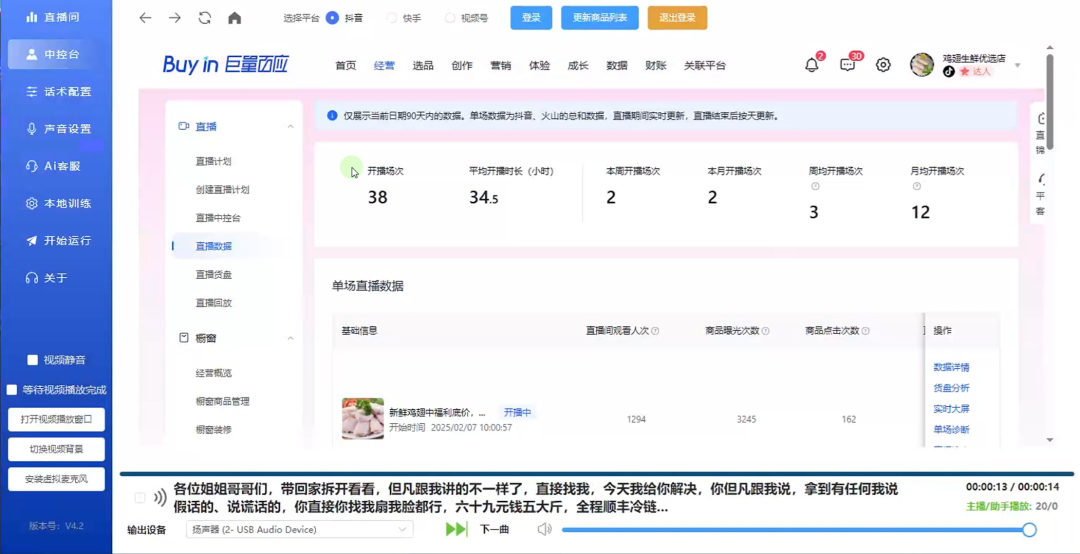Toggle the 视频静音 checkbox

[x=32, y=360]
